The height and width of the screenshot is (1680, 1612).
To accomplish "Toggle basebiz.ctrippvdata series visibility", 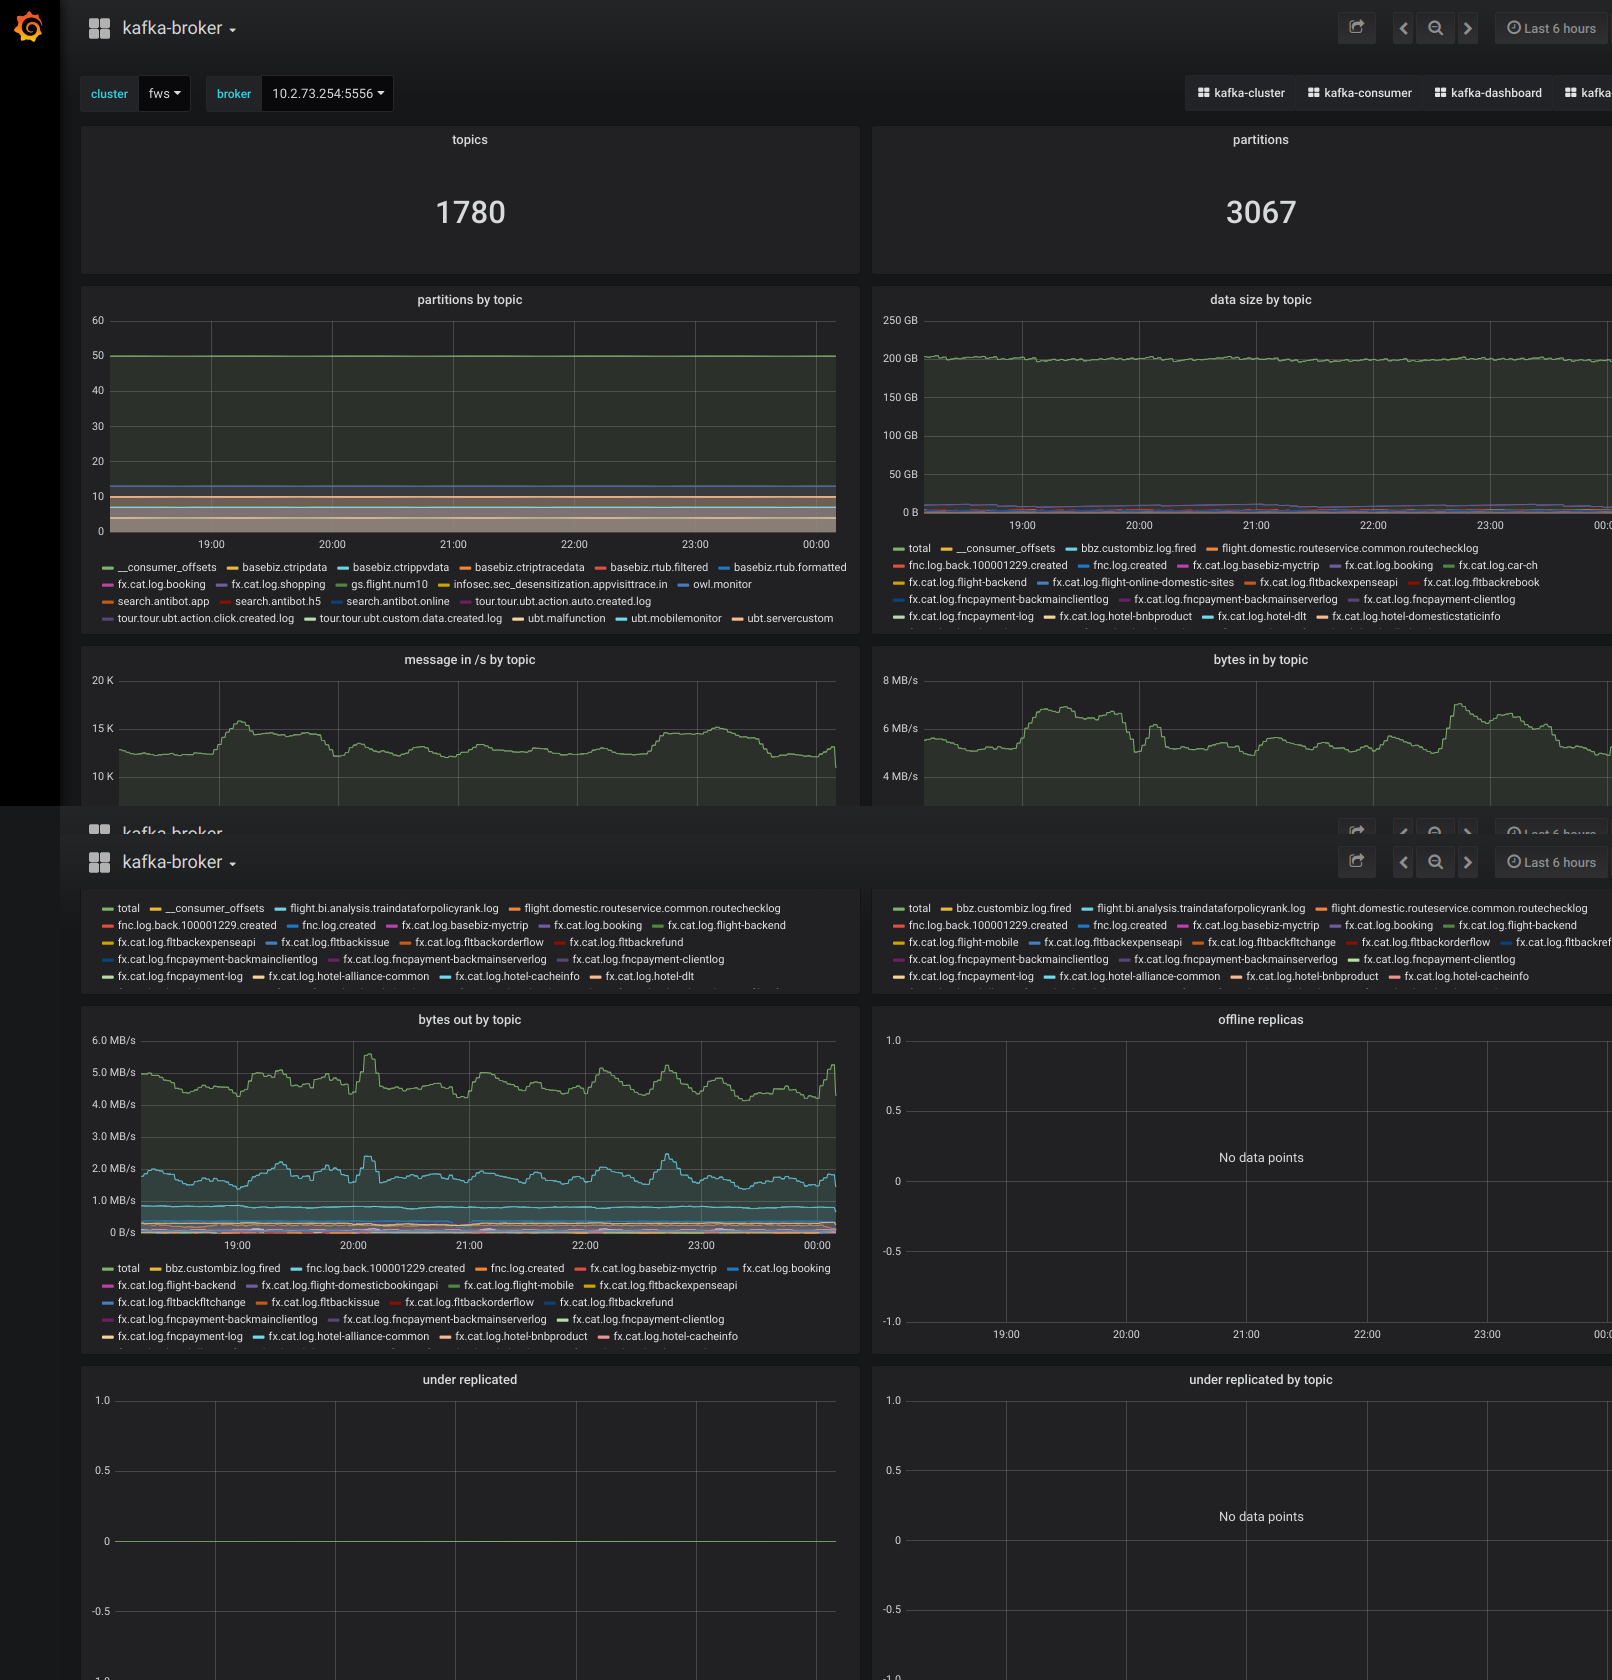I will point(401,568).
